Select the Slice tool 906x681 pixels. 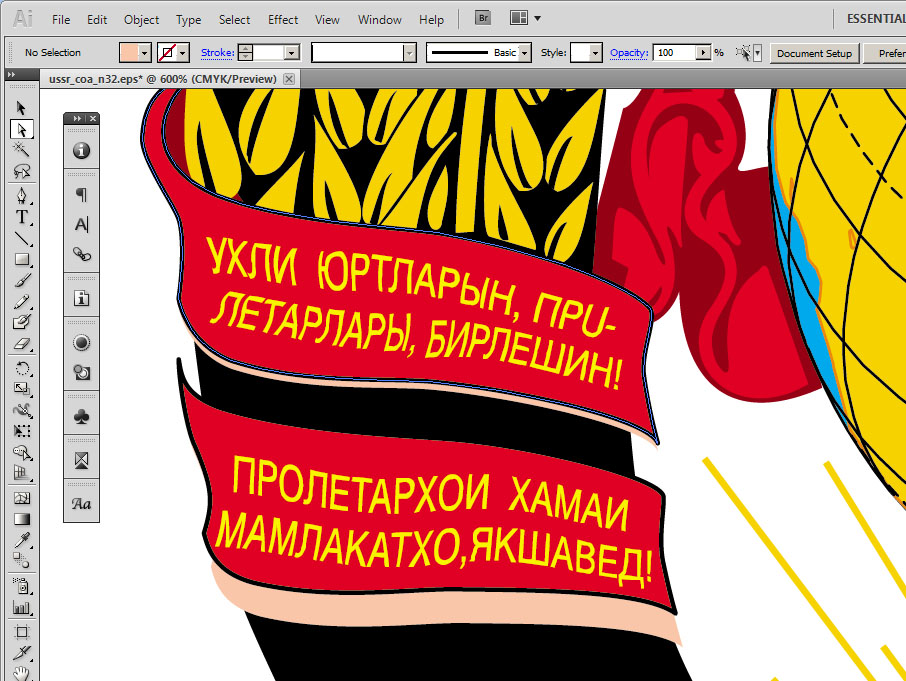21,653
